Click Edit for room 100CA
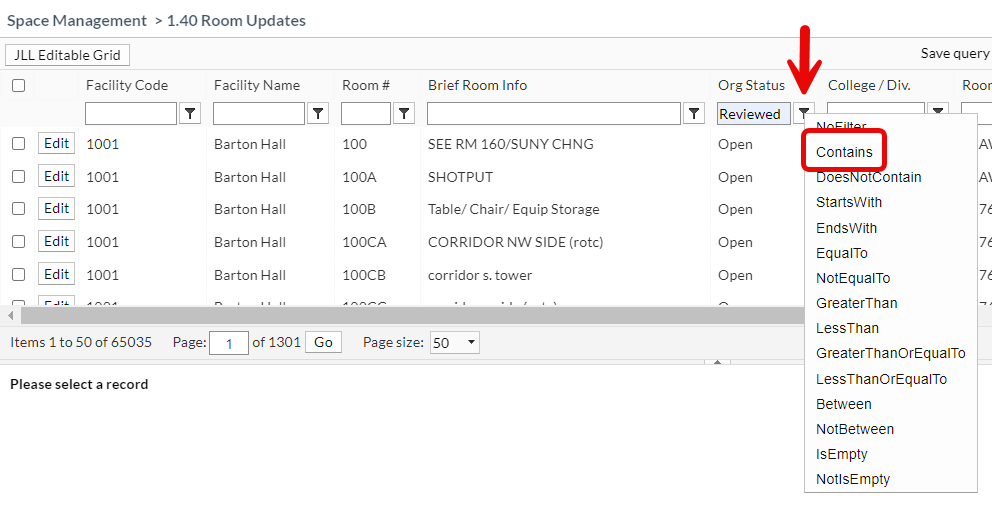Image resolution: width=992 pixels, height=510 pixels. click(56, 241)
